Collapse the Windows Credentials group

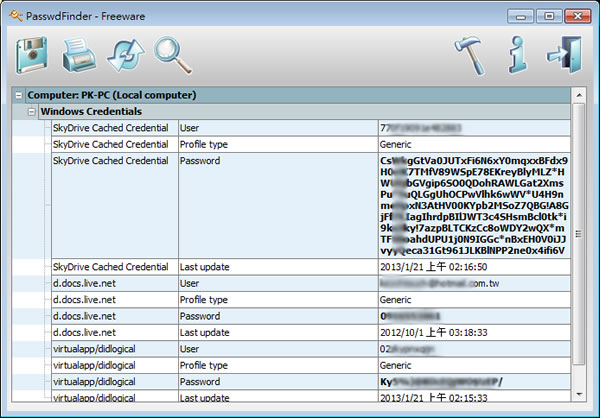pyautogui.click(x=31, y=111)
